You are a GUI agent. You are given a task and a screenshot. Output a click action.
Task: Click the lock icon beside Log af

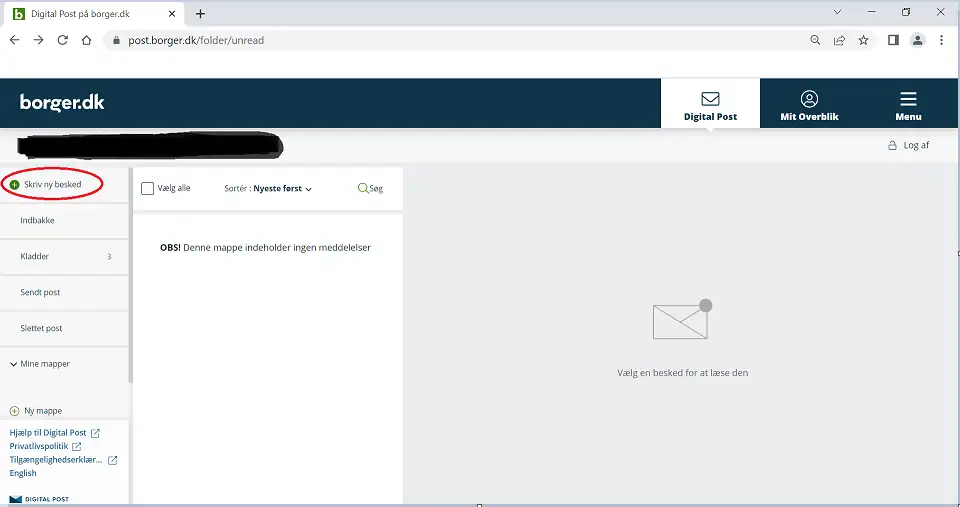point(893,145)
